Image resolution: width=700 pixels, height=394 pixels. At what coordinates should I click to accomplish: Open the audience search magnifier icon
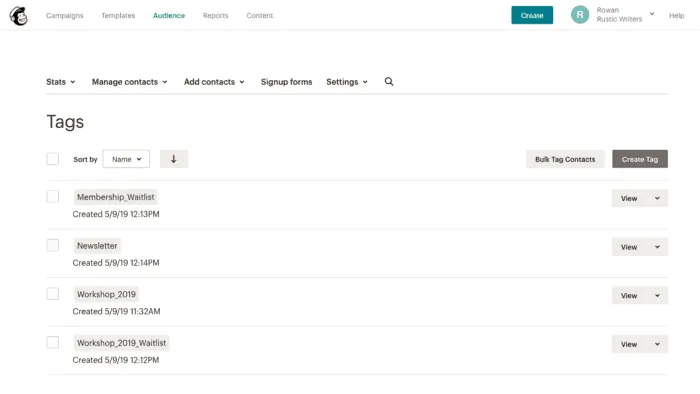(389, 82)
